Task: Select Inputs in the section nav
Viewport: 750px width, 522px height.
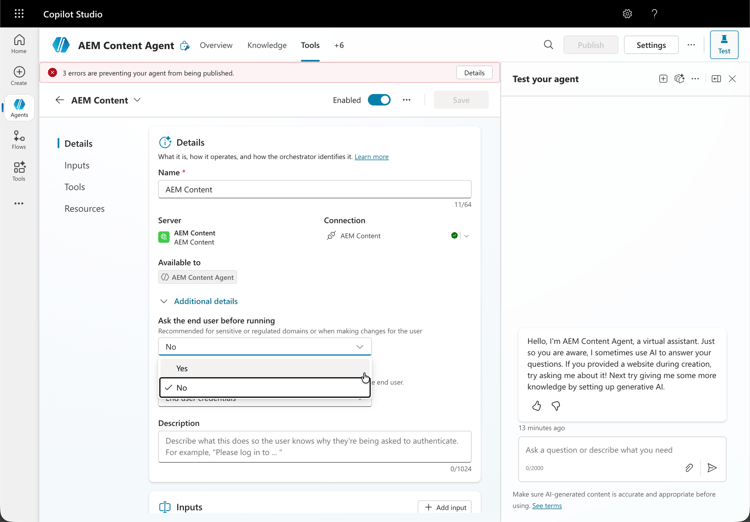Action: click(77, 165)
